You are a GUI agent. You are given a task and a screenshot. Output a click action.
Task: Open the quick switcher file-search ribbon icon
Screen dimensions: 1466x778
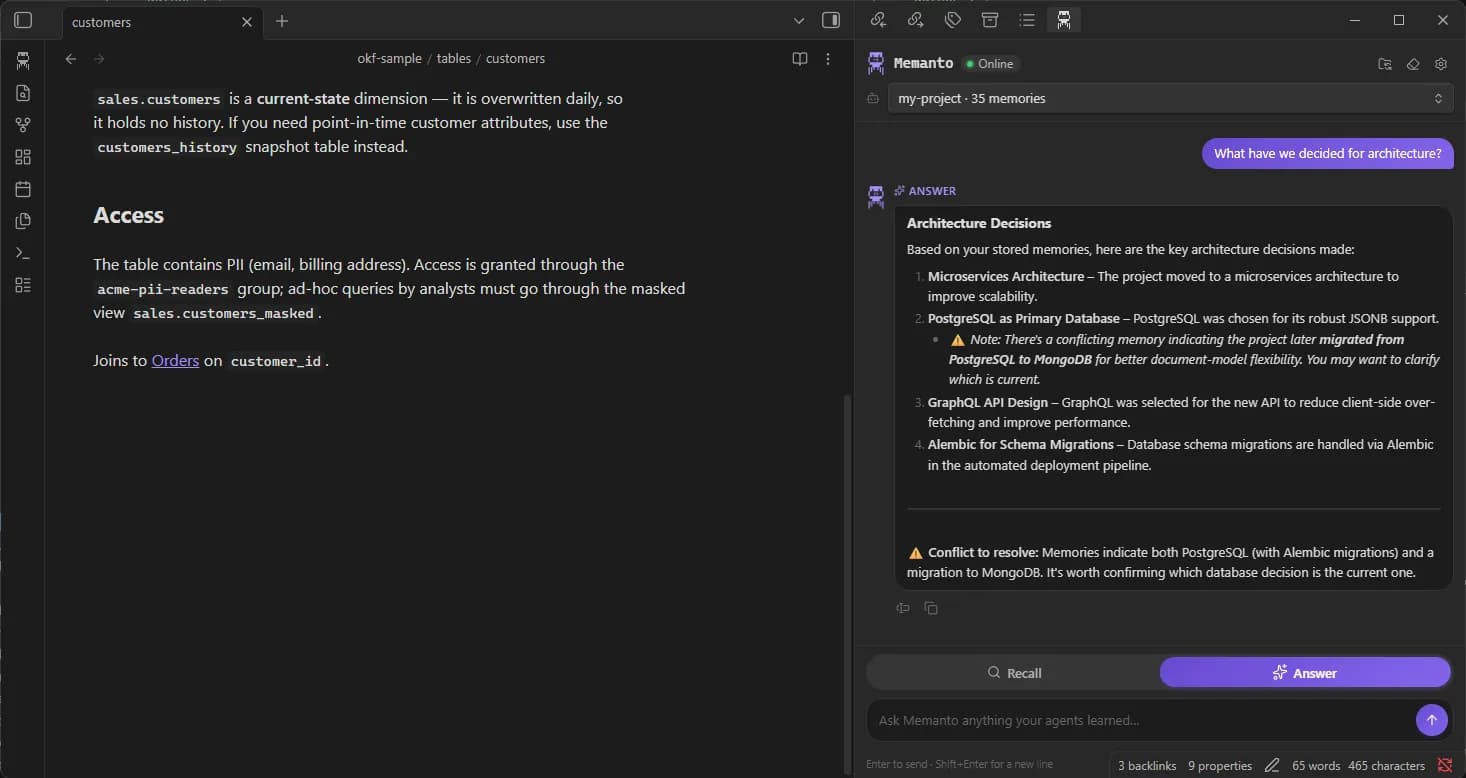(23, 93)
